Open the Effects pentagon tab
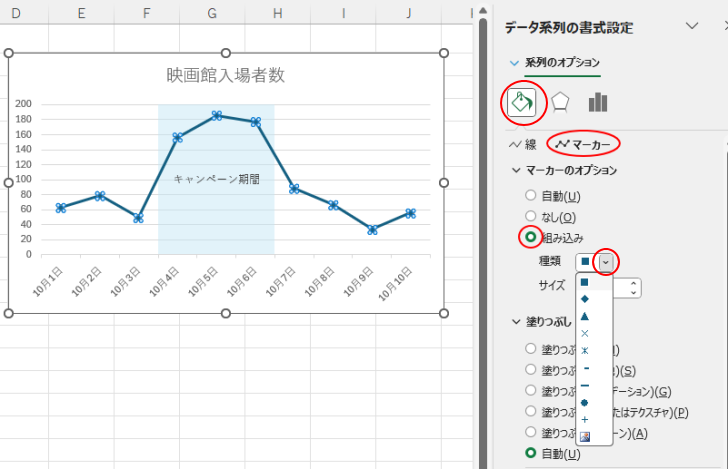728x469 pixels. (560, 102)
